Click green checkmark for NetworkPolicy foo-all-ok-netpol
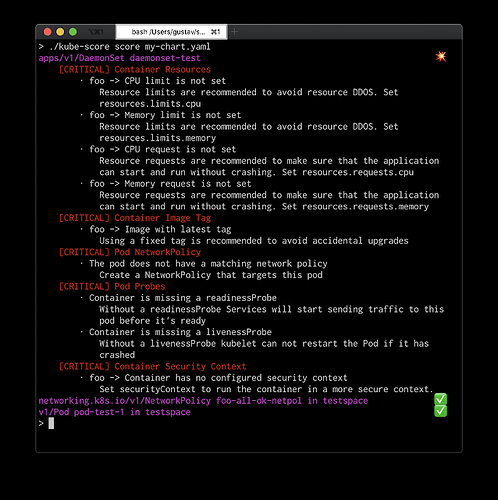The width and height of the screenshot is (498, 500). click(x=440, y=399)
